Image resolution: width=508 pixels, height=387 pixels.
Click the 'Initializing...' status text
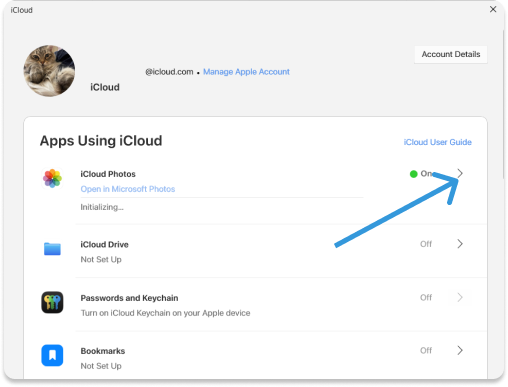[102, 207]
